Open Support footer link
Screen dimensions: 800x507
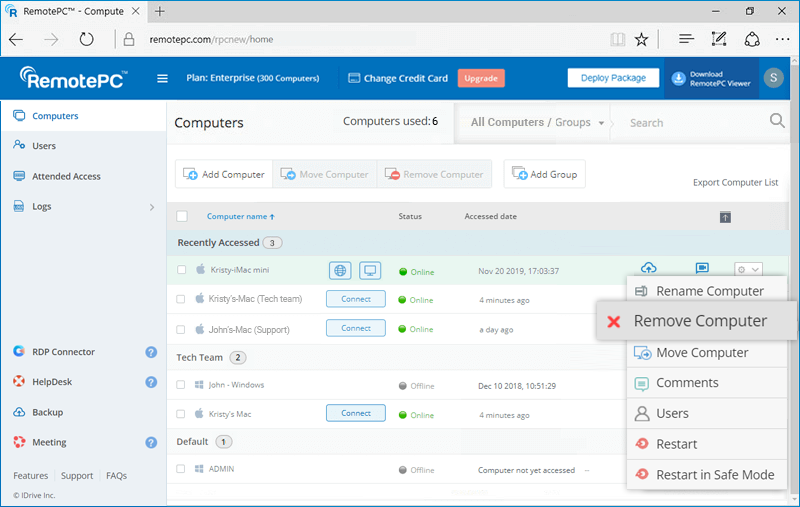tap(77, 475)
